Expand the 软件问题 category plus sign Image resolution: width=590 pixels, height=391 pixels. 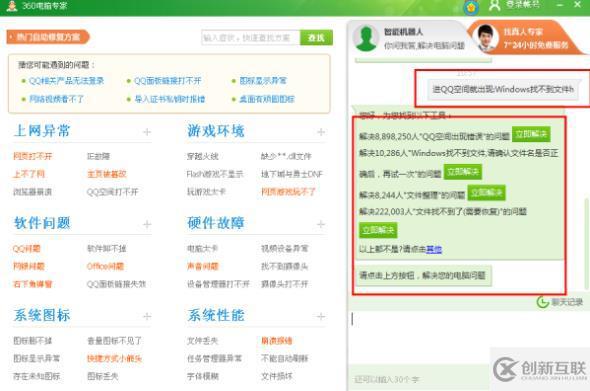click(x=147, y=224)
